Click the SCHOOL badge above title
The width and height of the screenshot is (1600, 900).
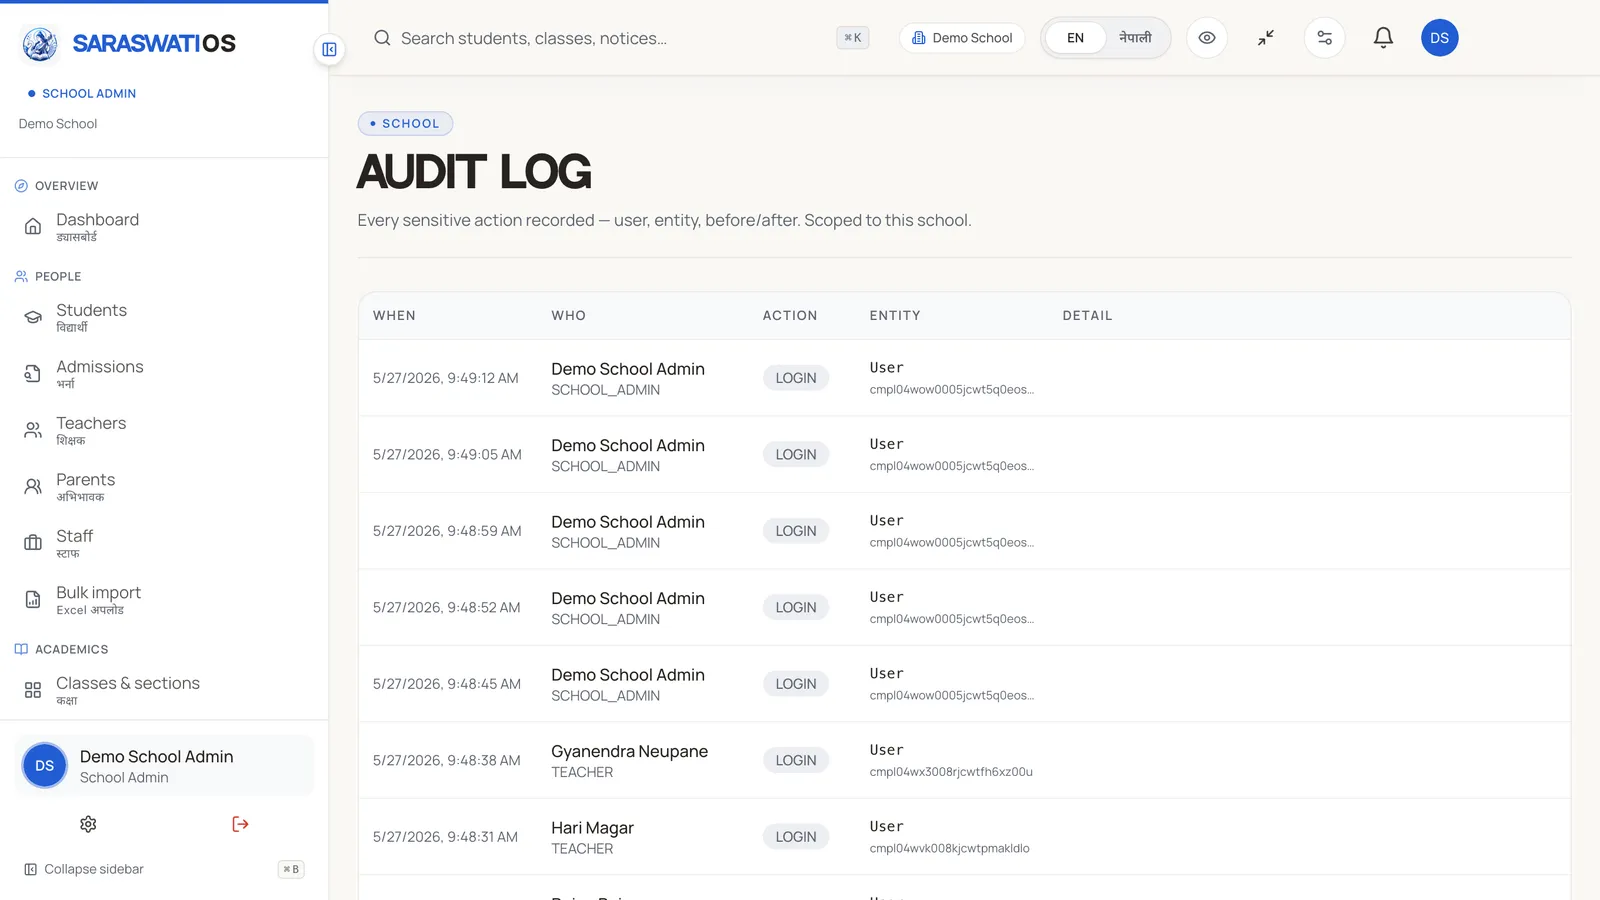coord(405,124)
